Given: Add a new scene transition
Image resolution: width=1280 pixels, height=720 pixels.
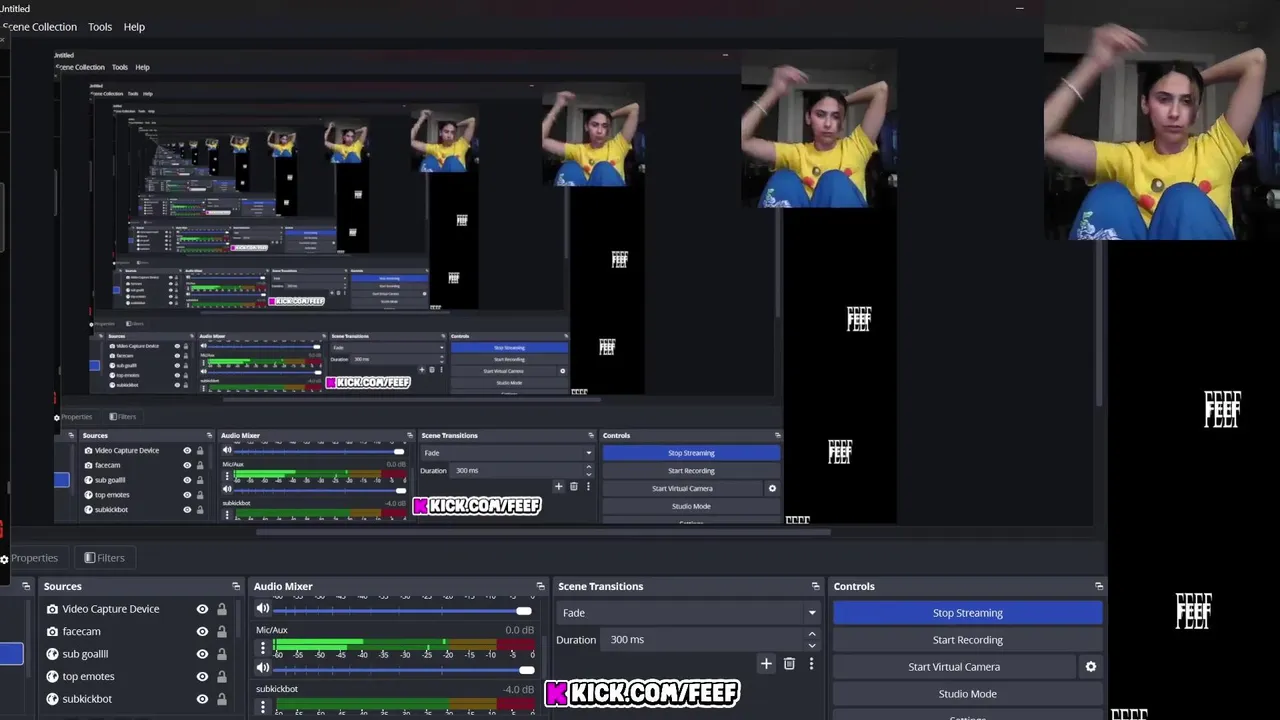Looking at the screenshot, I should [x=766, y=663].
